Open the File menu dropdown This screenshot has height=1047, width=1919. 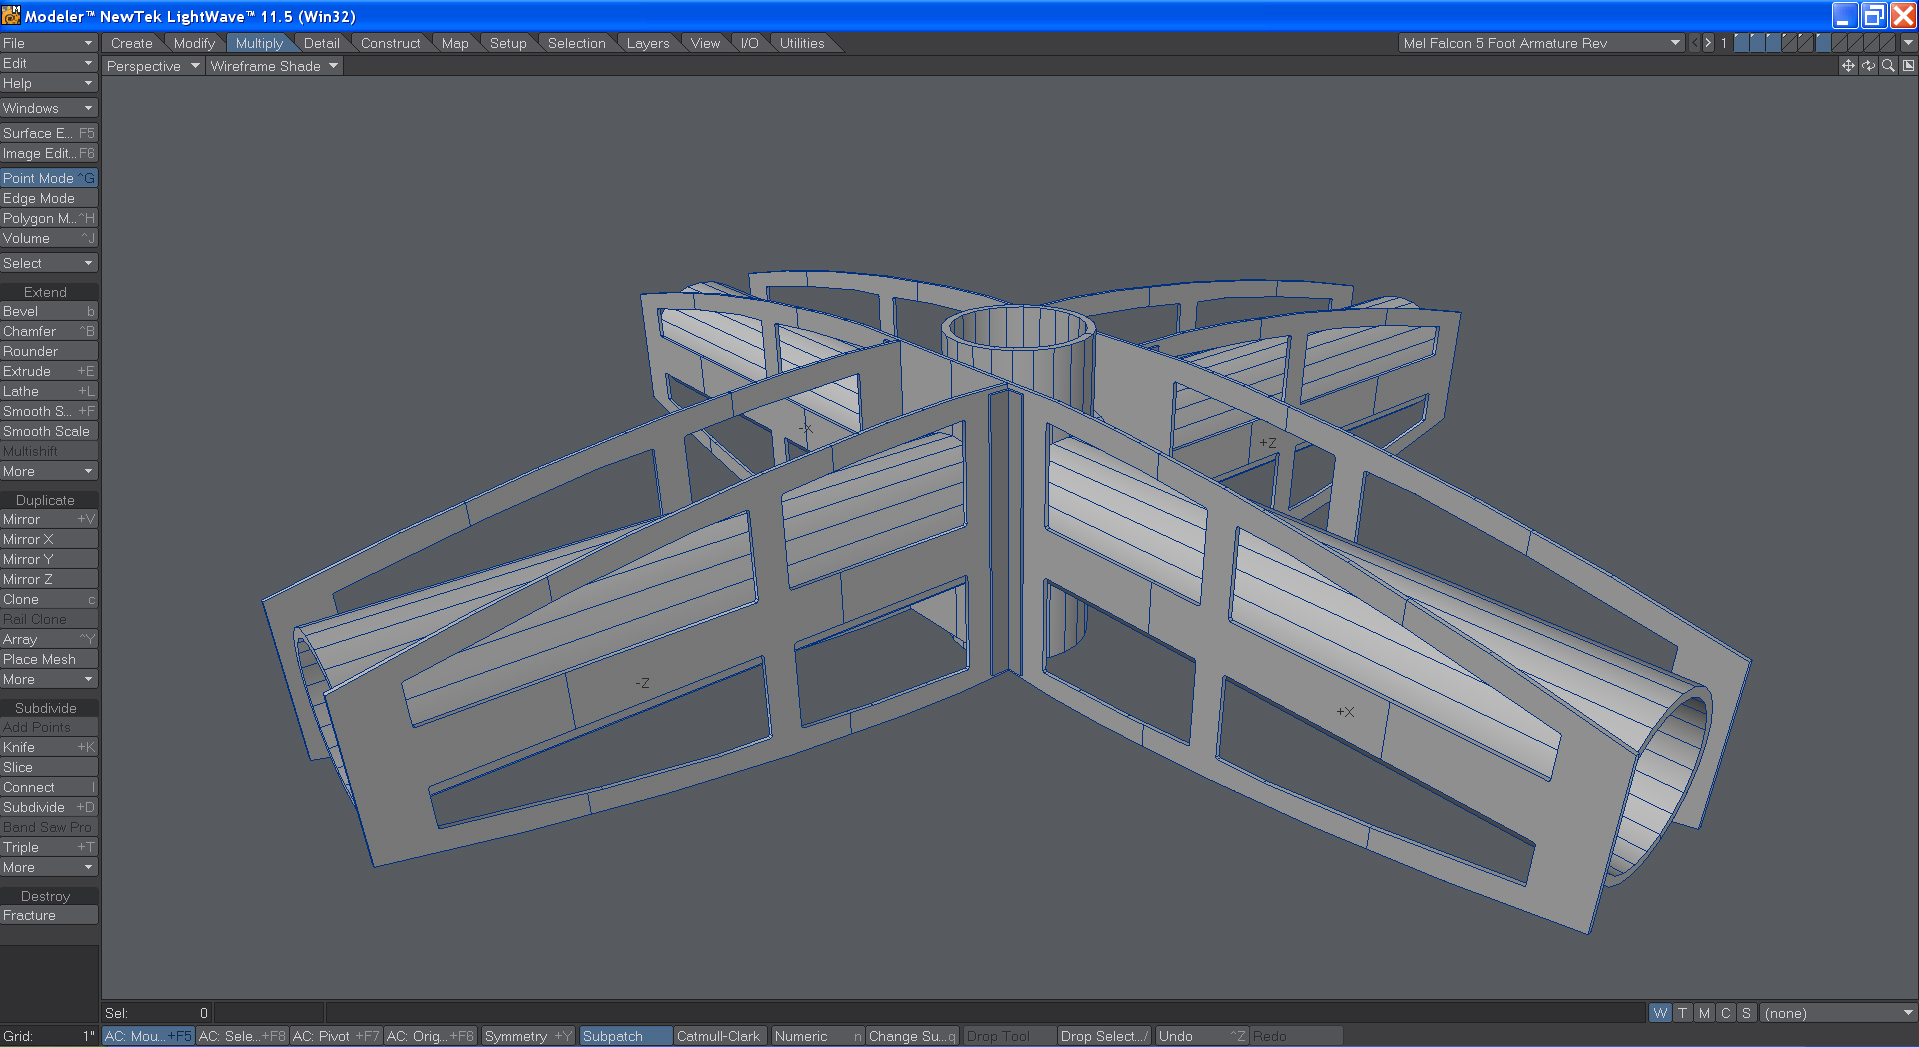pos(49,43)
